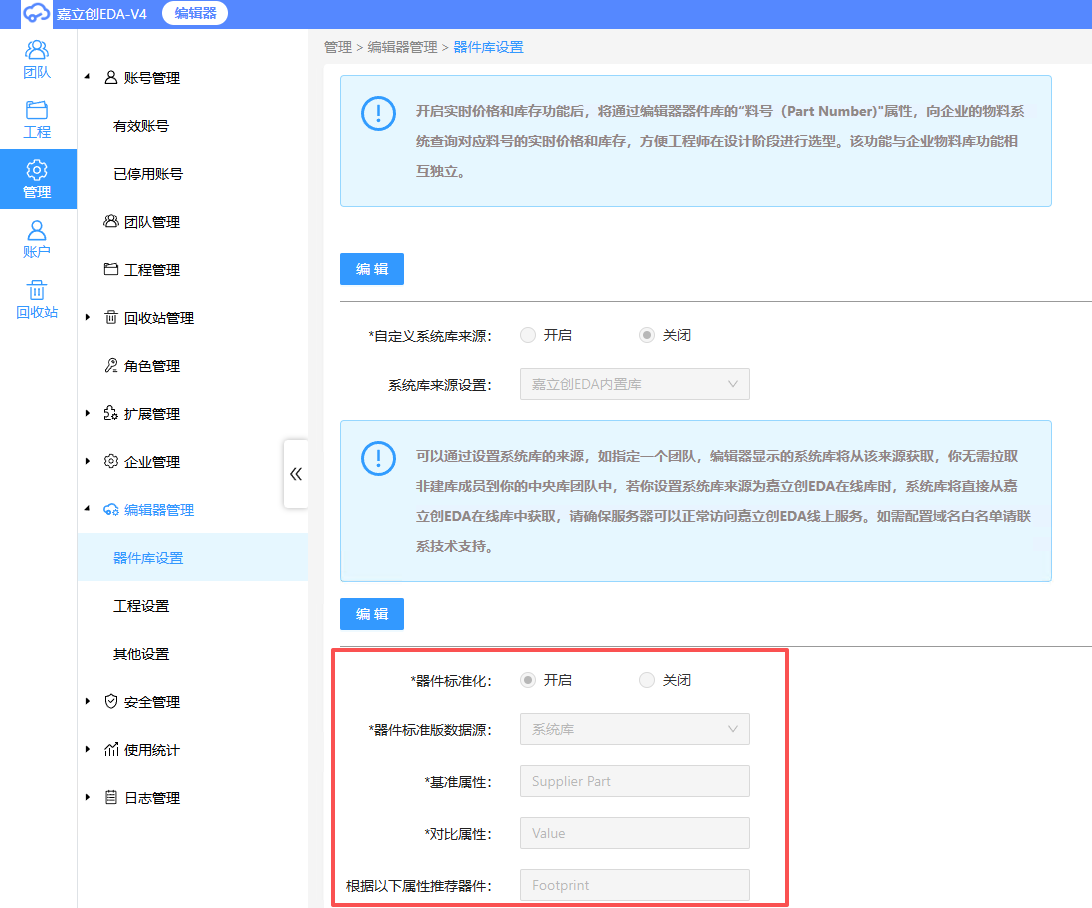Click the 企业管理 gear icon

click(111, 461)
